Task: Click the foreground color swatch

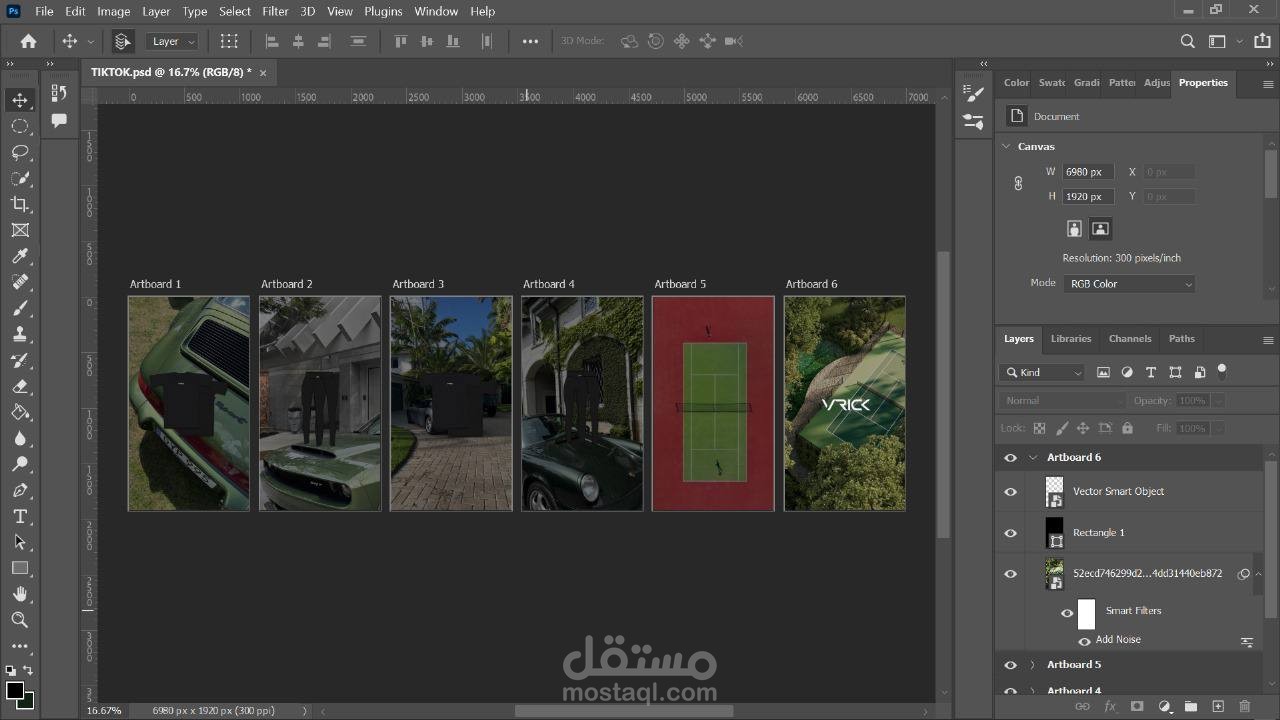Action: tap(14, 691)
